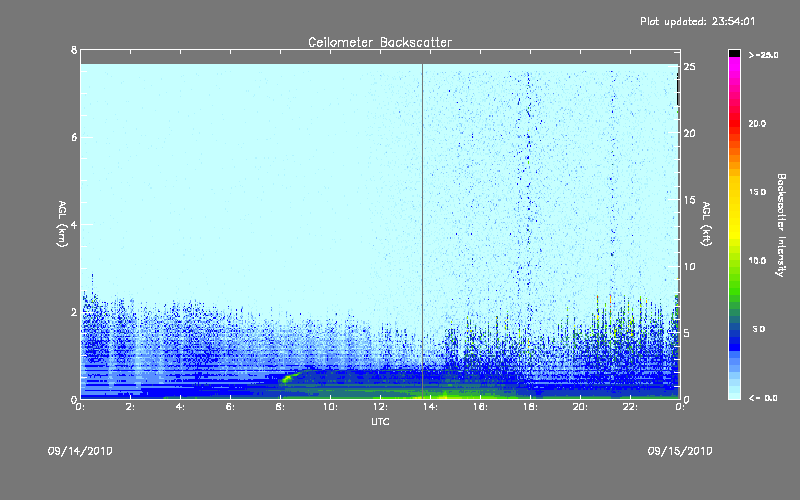Click the vertical gray time marker line

click(422, 230)
